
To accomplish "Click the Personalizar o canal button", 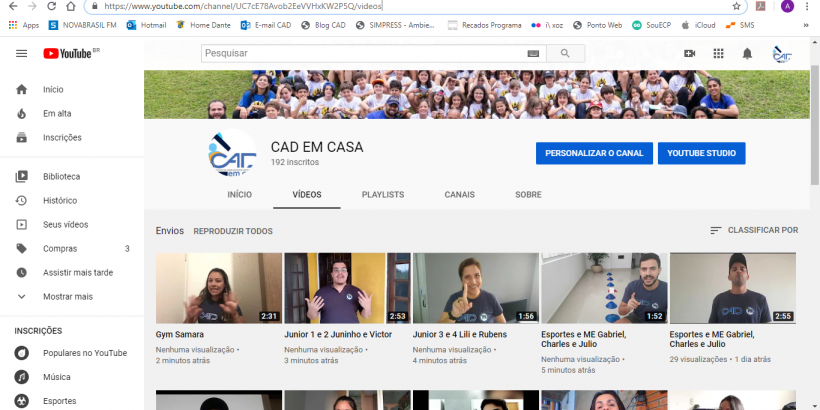I will pyautogui.click(x=594, y=153).
